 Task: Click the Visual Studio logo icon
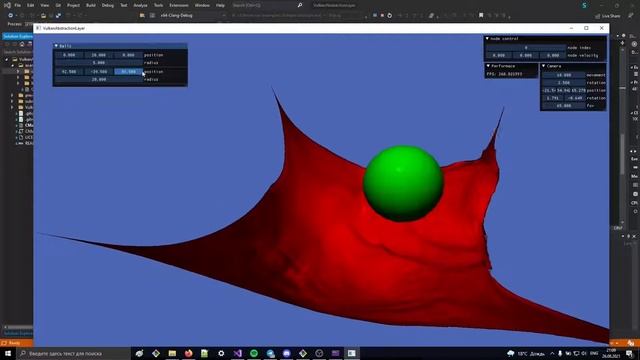(7, 5)
